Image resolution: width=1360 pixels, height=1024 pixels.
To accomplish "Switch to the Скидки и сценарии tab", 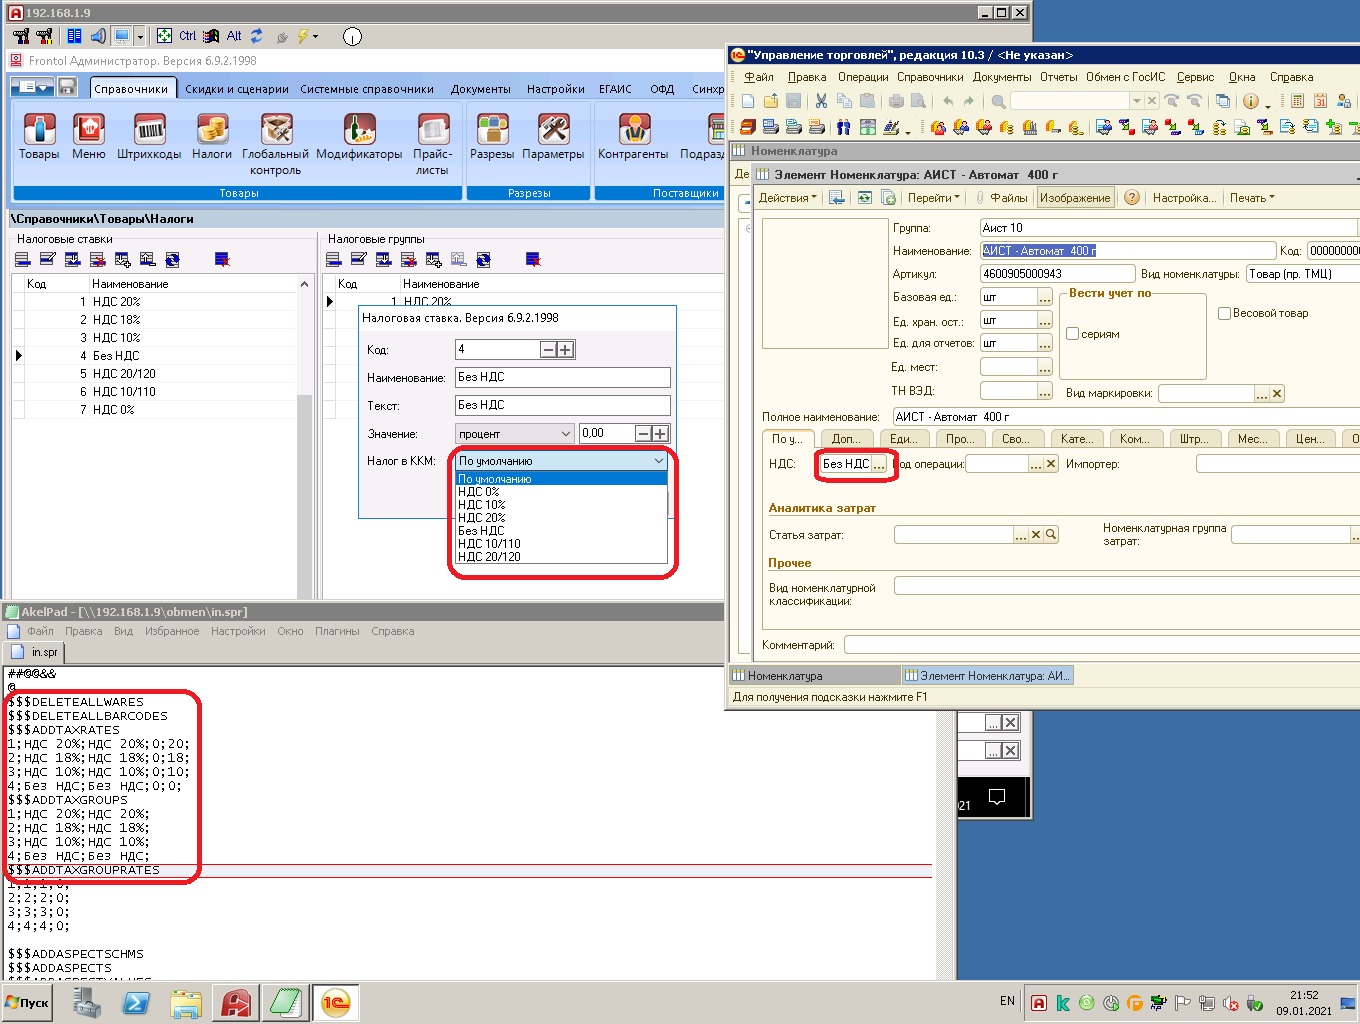I will [237, 89].
